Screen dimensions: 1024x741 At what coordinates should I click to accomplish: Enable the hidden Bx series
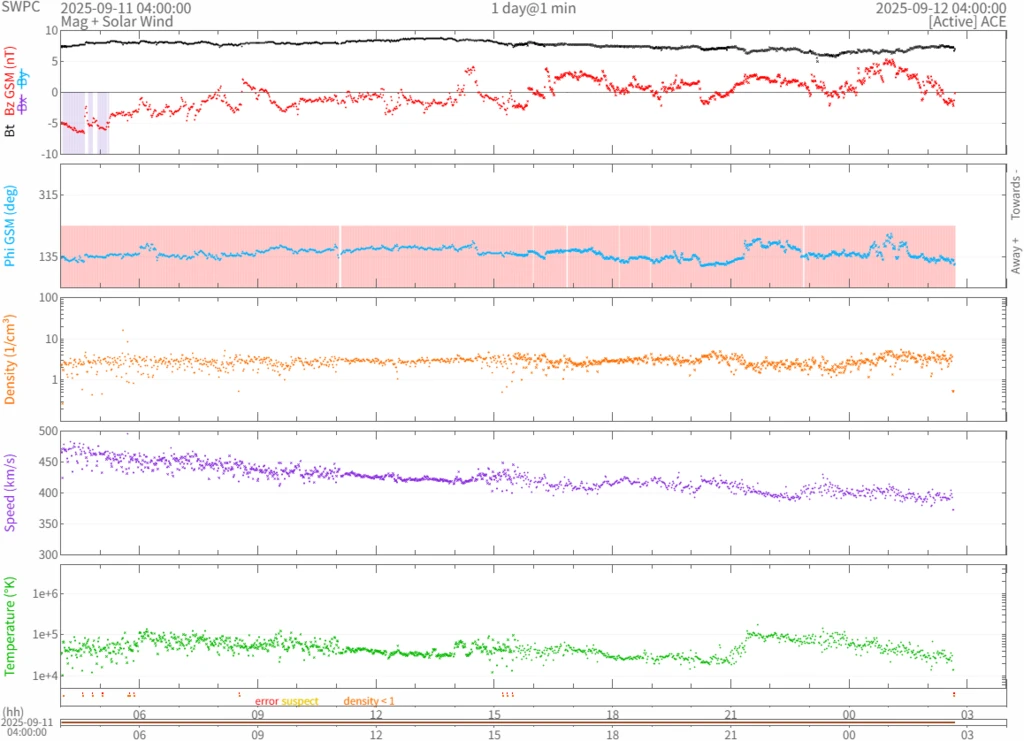(24, 102)
